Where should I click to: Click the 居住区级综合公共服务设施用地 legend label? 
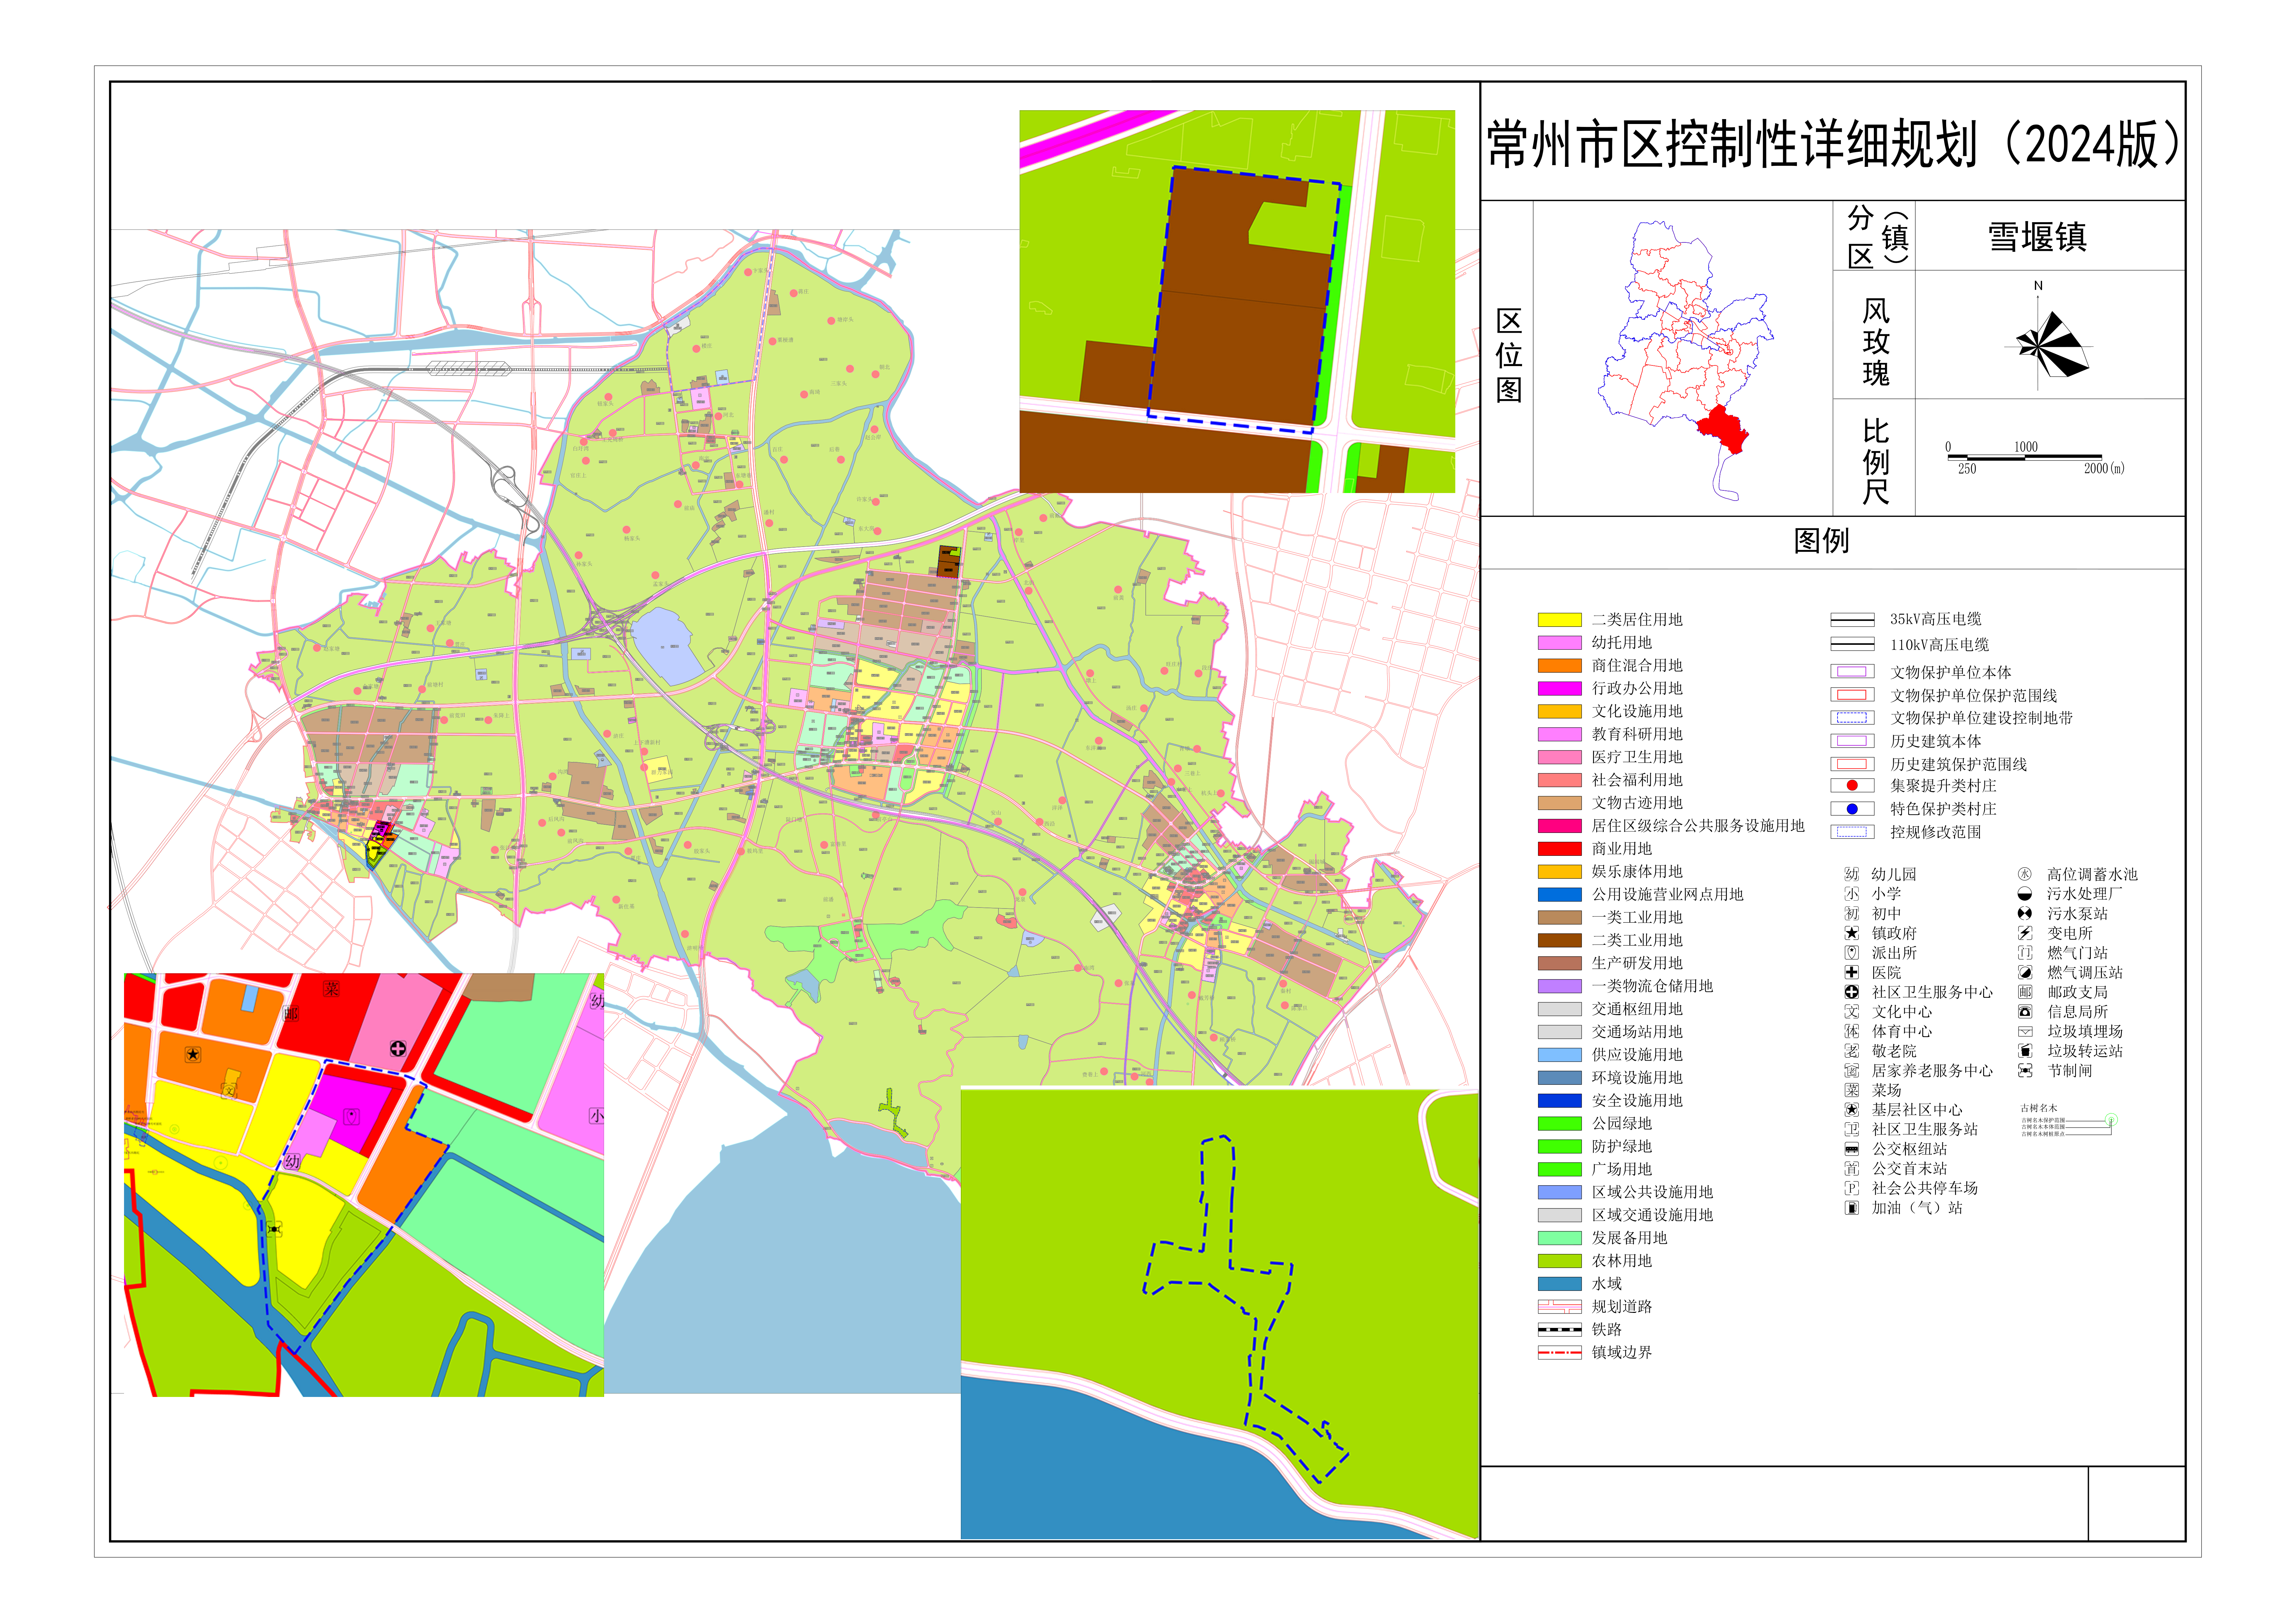point(1698,826)
